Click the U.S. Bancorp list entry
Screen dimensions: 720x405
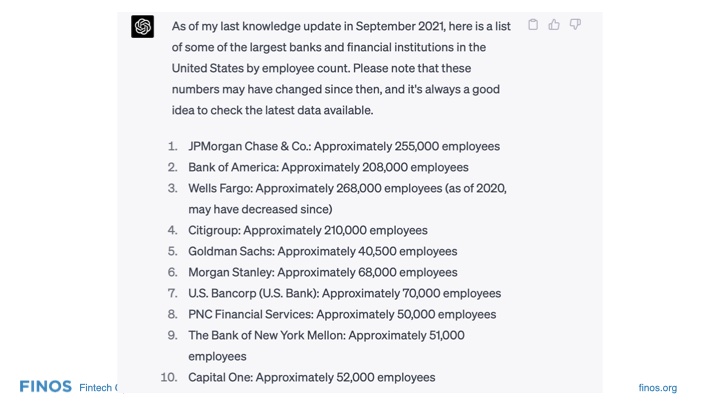344,293
